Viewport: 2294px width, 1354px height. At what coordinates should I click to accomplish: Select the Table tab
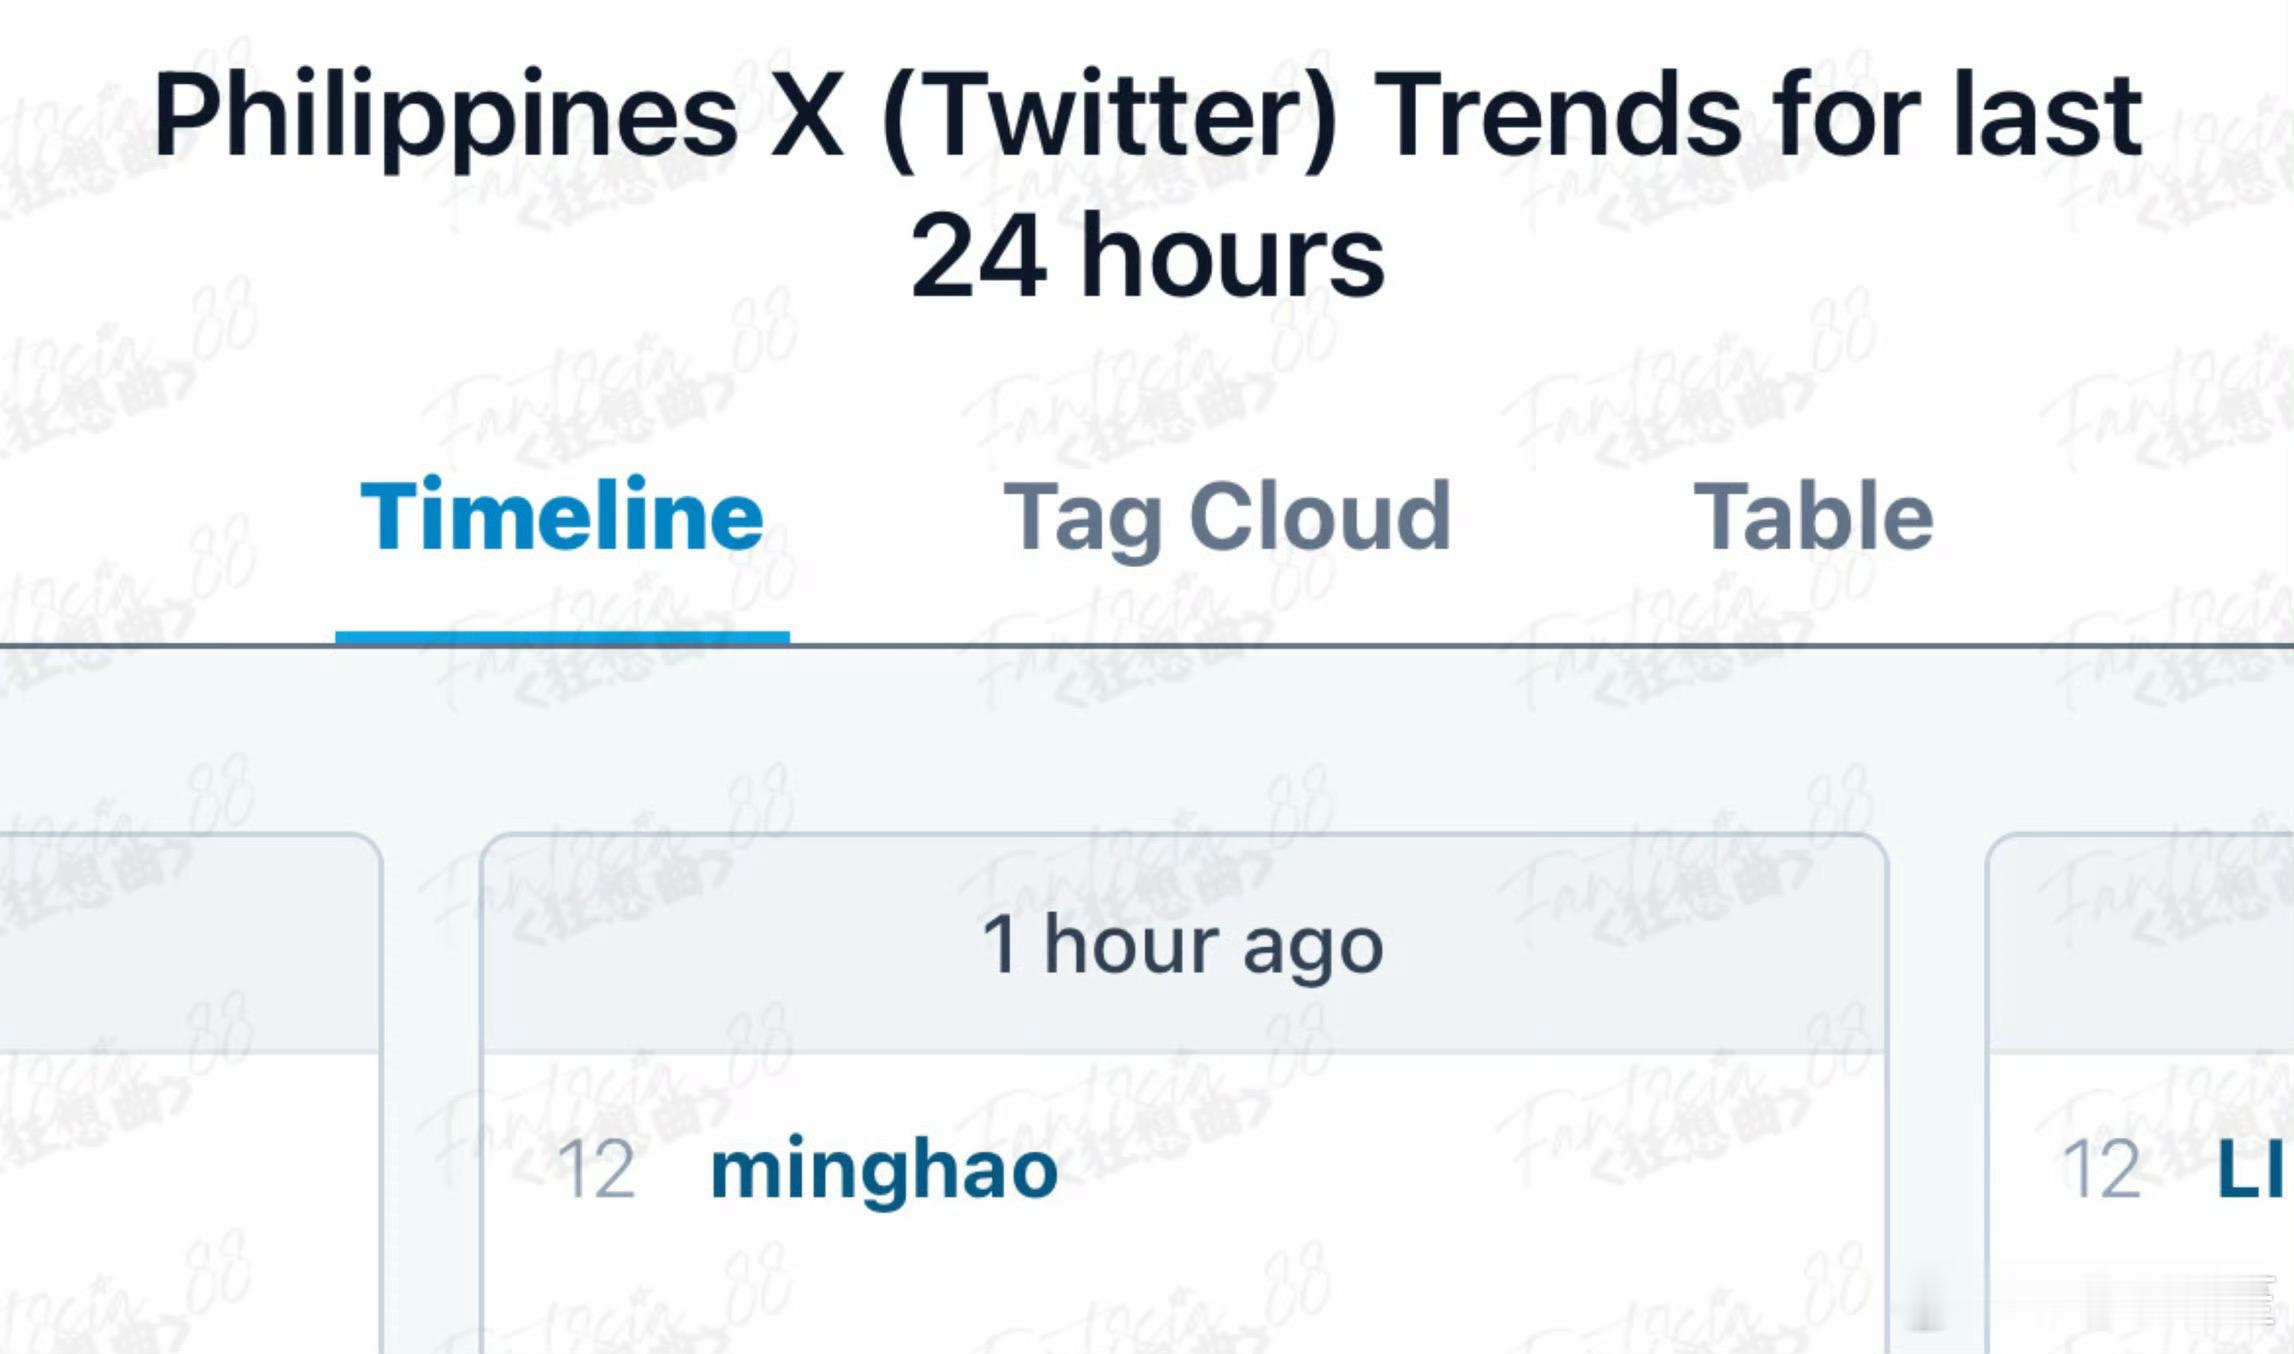click(x=1812, y=517)
